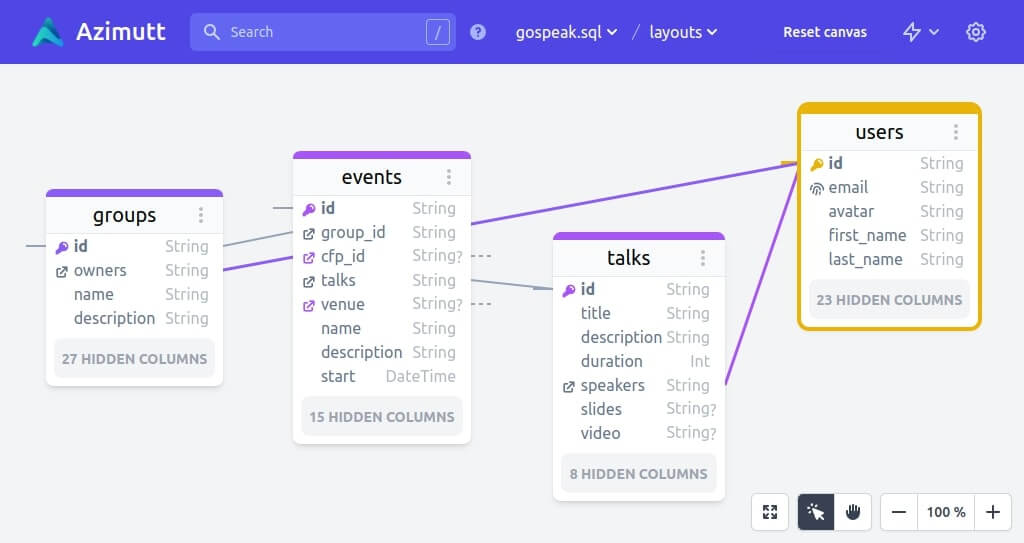
Task: Click the fit-to-screen icon
Action: (x=770, y=512)
